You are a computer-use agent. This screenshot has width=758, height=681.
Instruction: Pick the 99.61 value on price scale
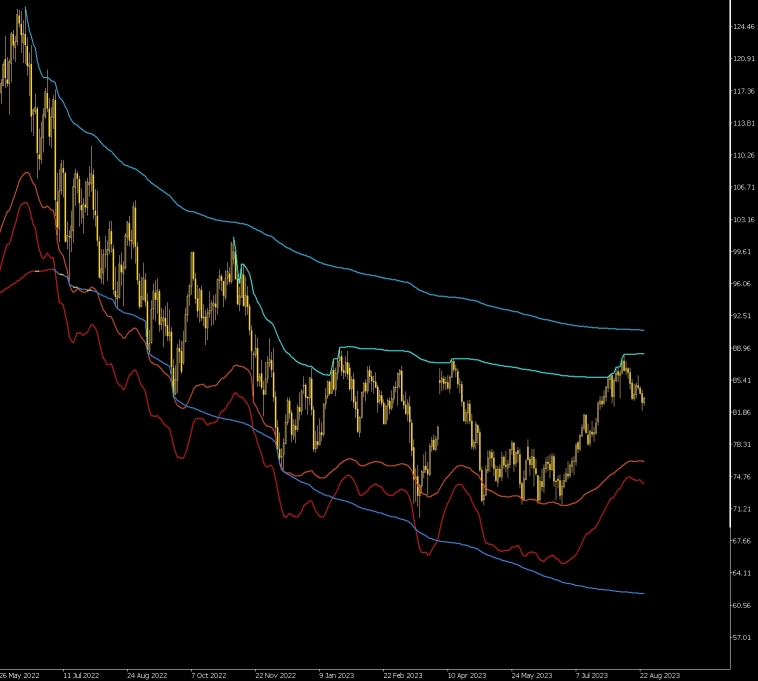point(742,252)
